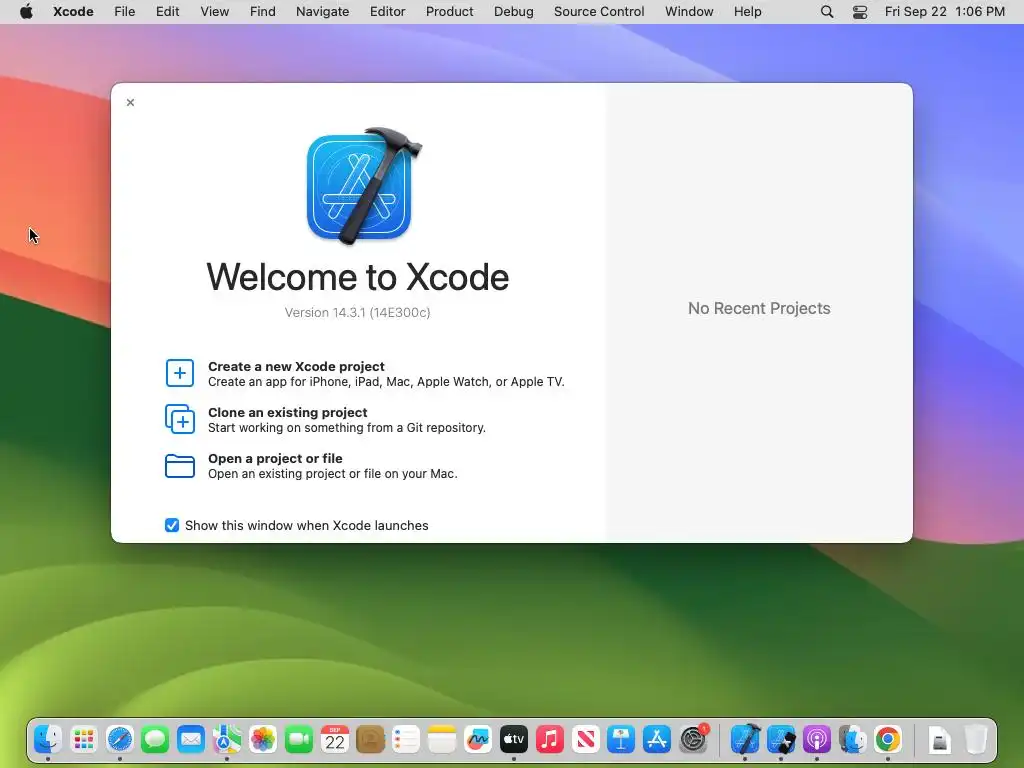Open the Editor menu

point(387,12)
